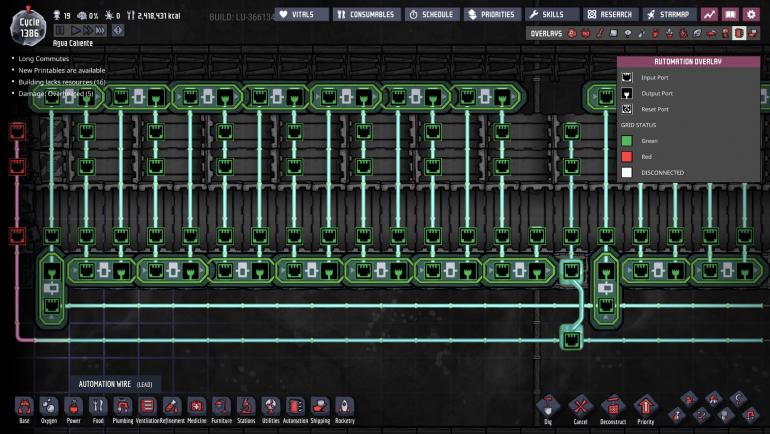Expand the Damage: Overheated notification
Viewport: 770px width, 434px height.
(x=56, y=93)
